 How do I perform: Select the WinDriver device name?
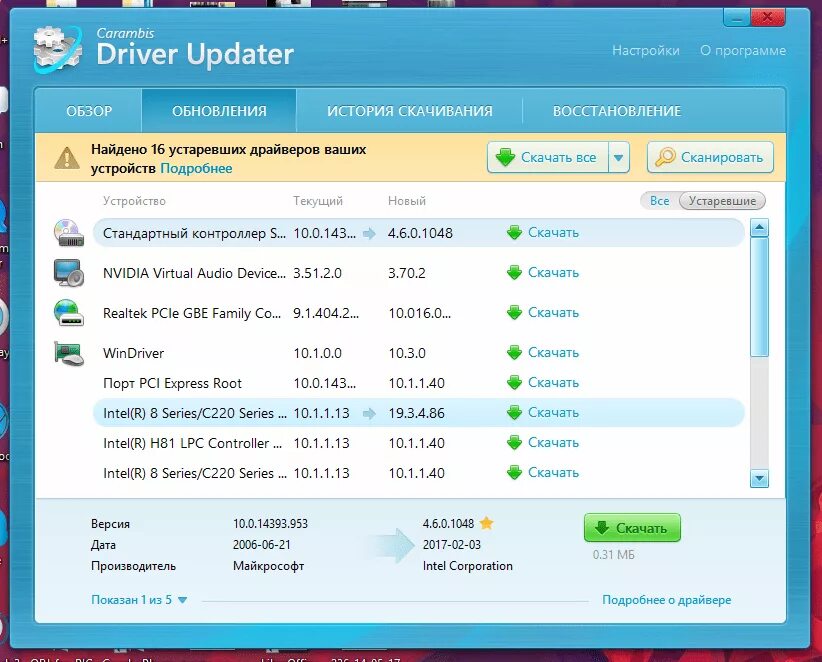click(x=134, y=353)
